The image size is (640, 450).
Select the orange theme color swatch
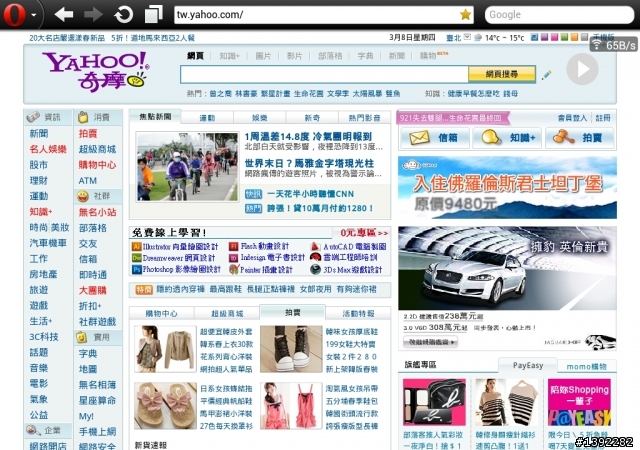click(x=574, y=37)
